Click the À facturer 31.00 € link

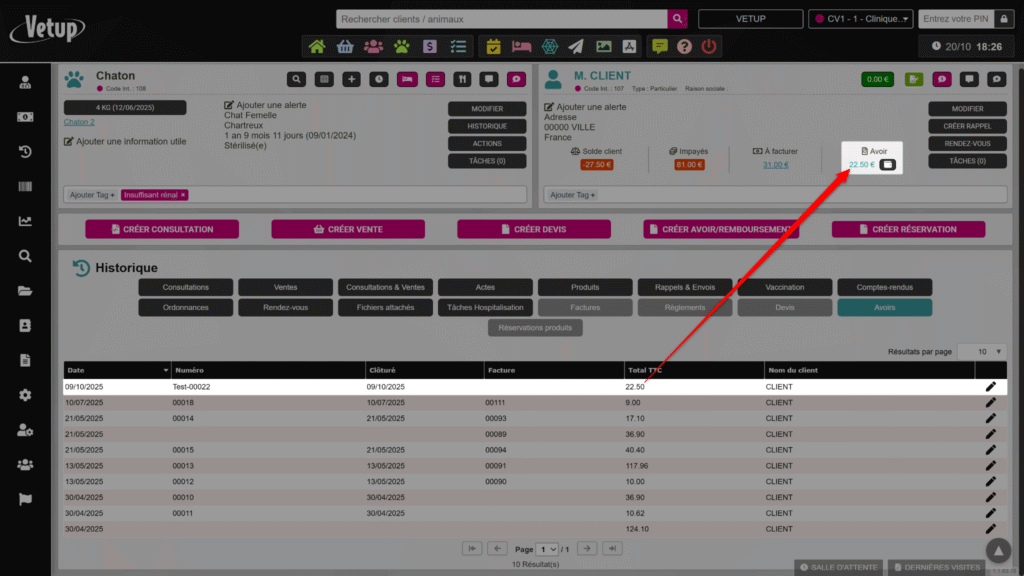[x=775, y=165]
